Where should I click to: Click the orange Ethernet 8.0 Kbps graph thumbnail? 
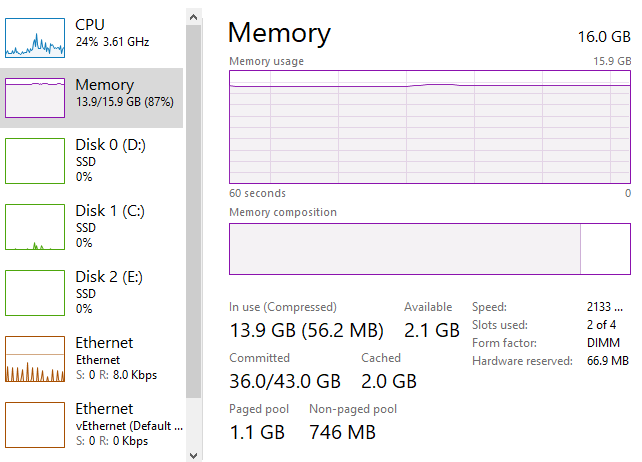pyautogui.click(x=35, y=358)
